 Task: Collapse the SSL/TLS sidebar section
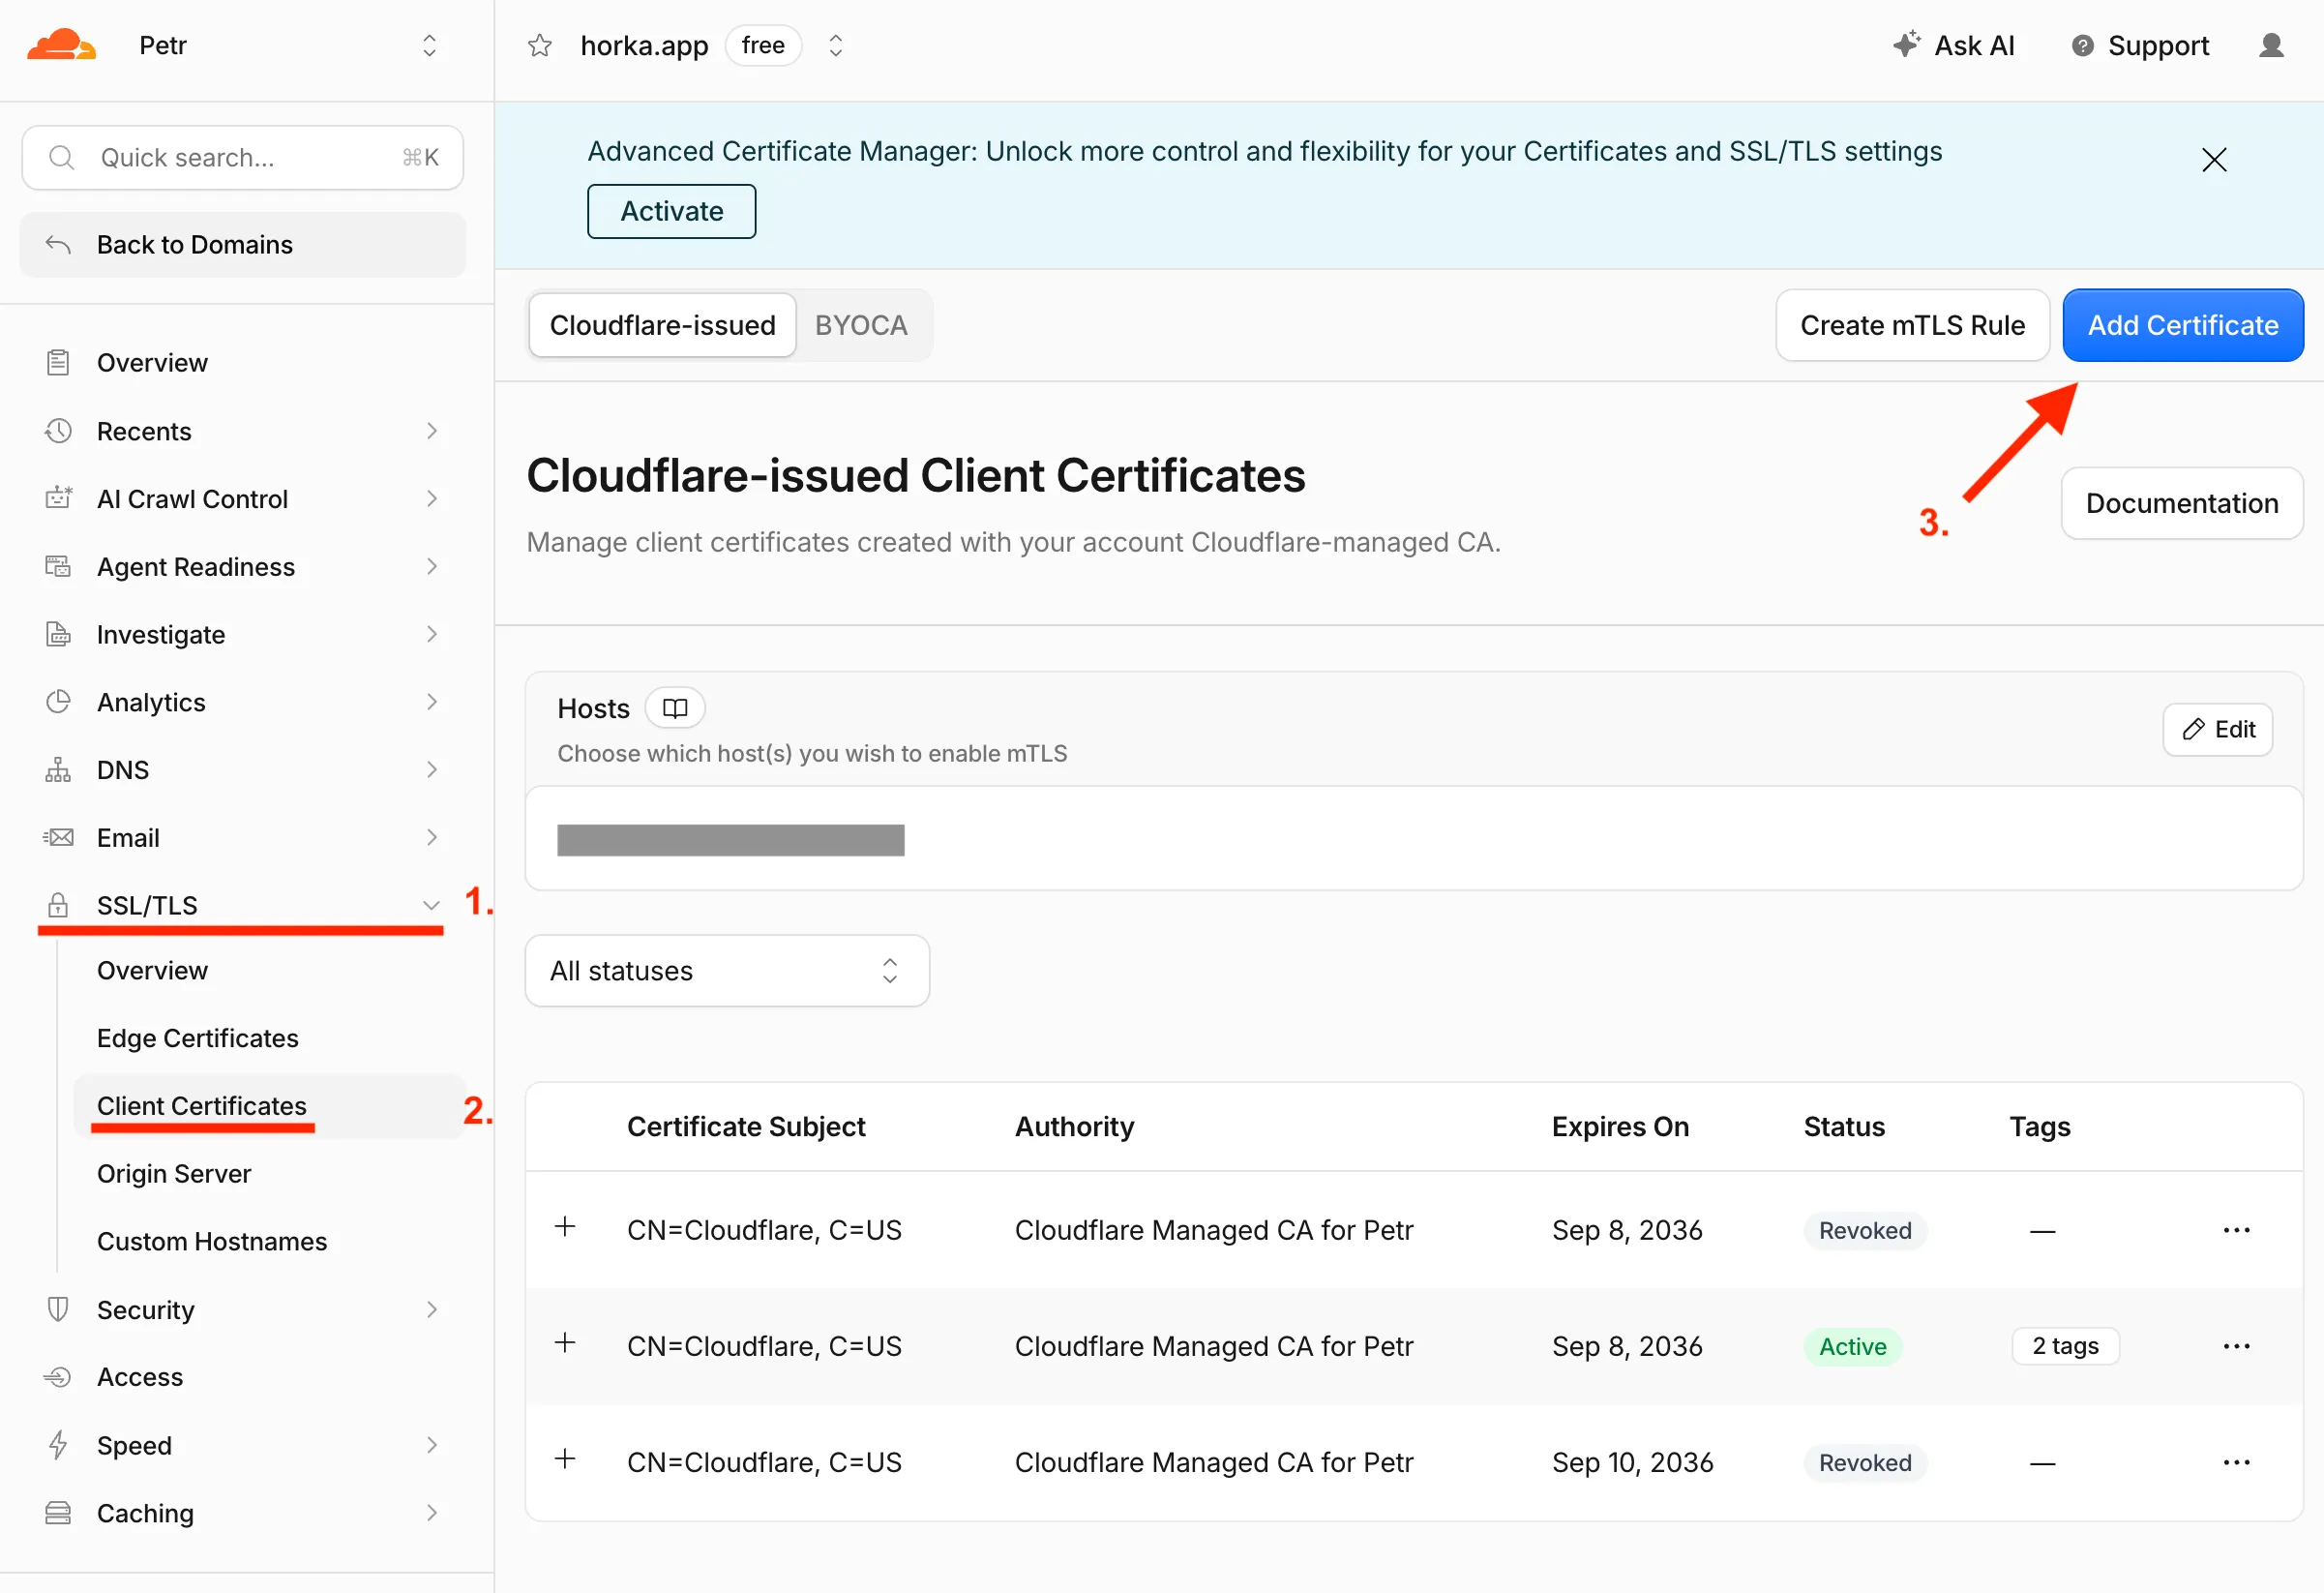point(431,906)
